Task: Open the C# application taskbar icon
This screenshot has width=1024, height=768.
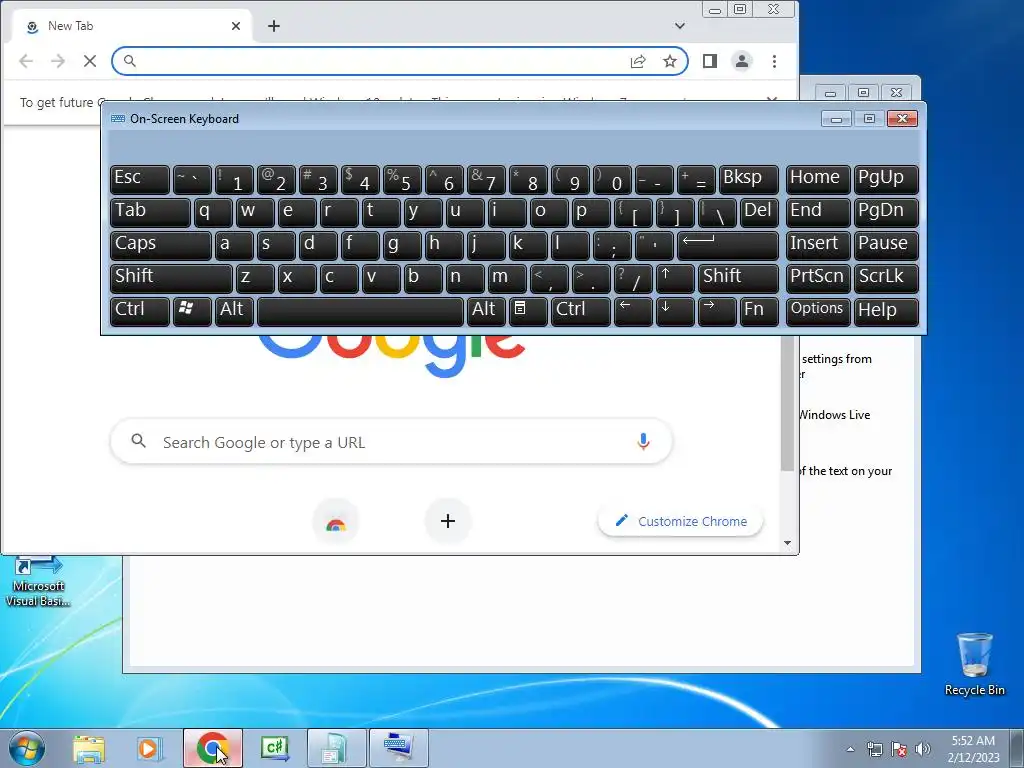Action: 274,748
